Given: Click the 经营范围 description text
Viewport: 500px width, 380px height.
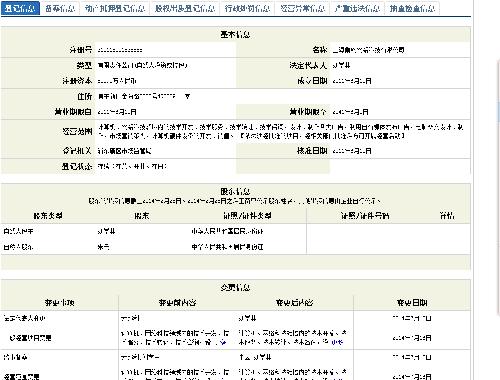Looking at the screenshot, I should point(281,131).
